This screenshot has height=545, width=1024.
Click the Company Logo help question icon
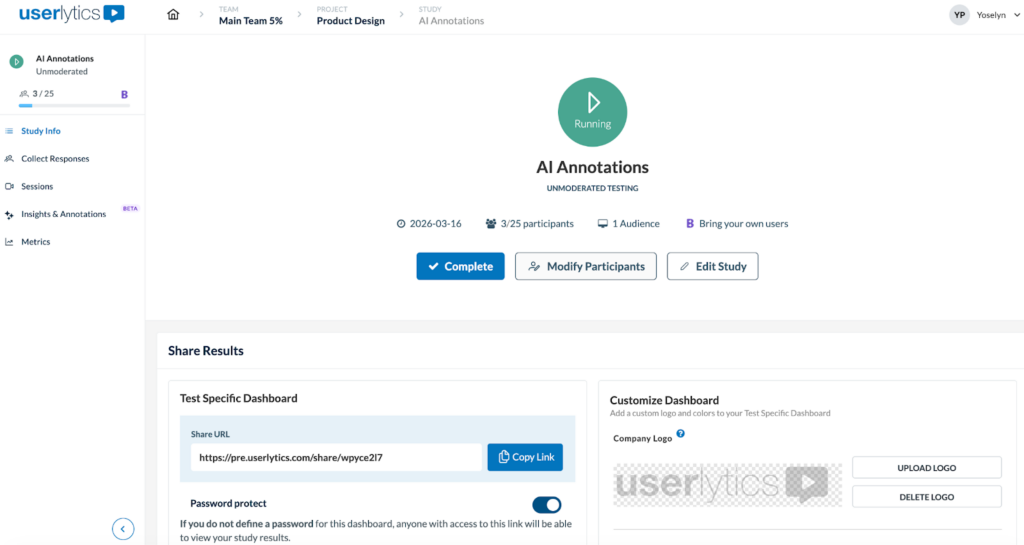pos(680,434)
